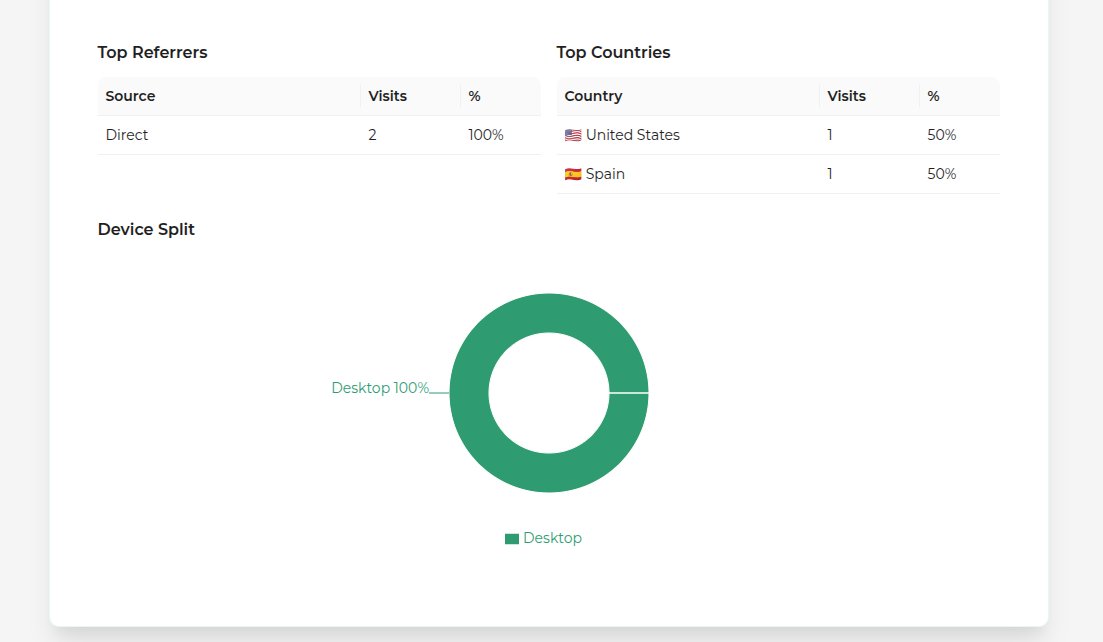Viewport: 1103px width, 642px height.
Task: Click the visits count for Spain
Action: (x=830, y=174)
